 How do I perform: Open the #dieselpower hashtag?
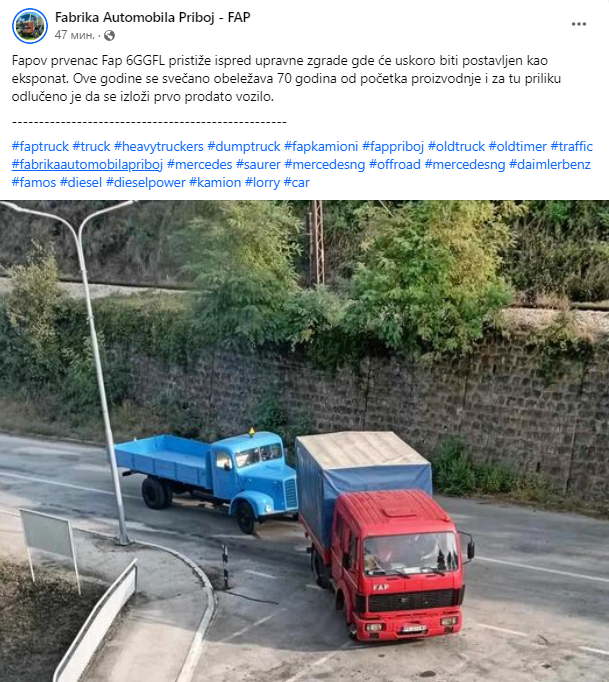(x=146, y=182)
